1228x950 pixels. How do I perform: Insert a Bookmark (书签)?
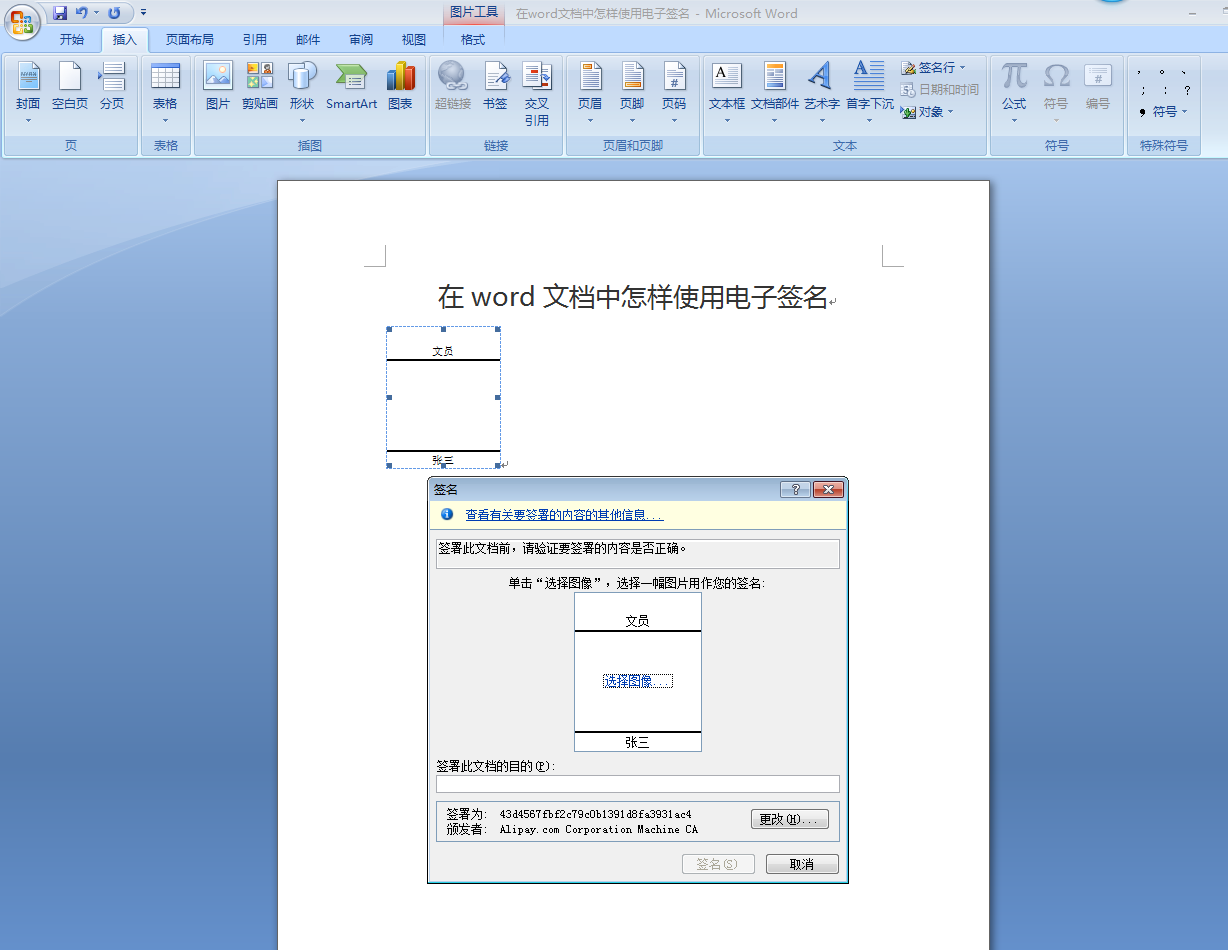point(495,84)
